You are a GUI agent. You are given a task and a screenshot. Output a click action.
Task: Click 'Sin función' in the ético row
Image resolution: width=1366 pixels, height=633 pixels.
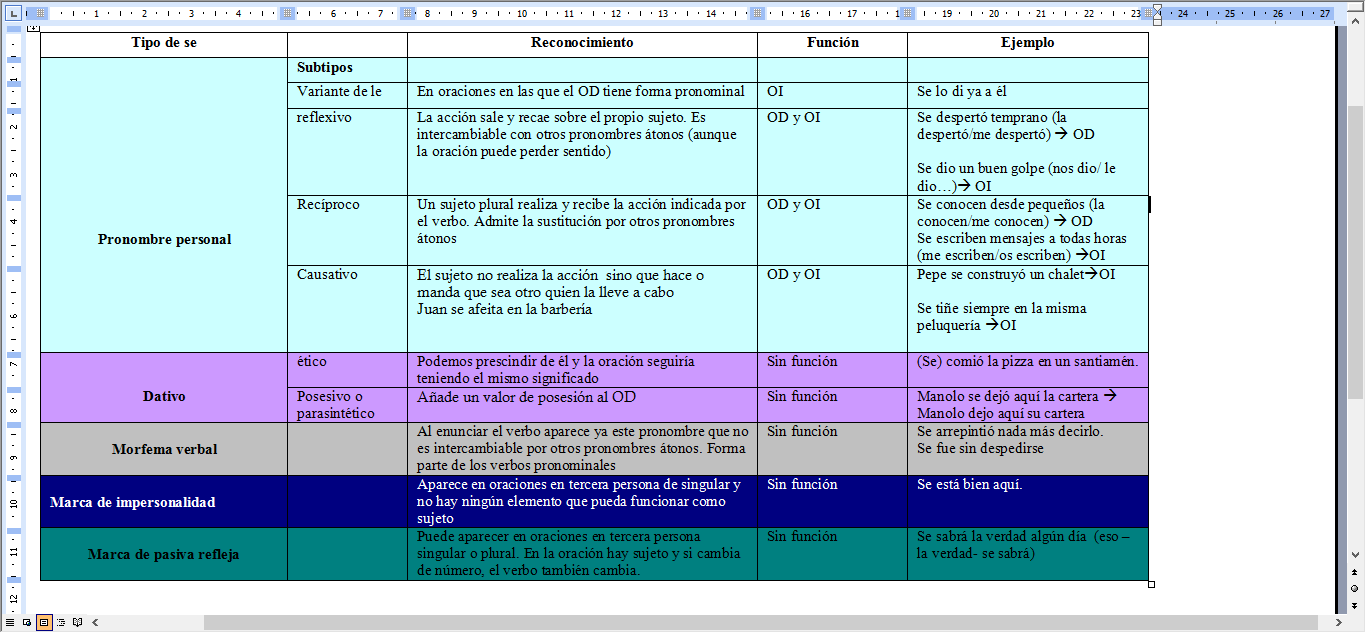pos(802,361)
